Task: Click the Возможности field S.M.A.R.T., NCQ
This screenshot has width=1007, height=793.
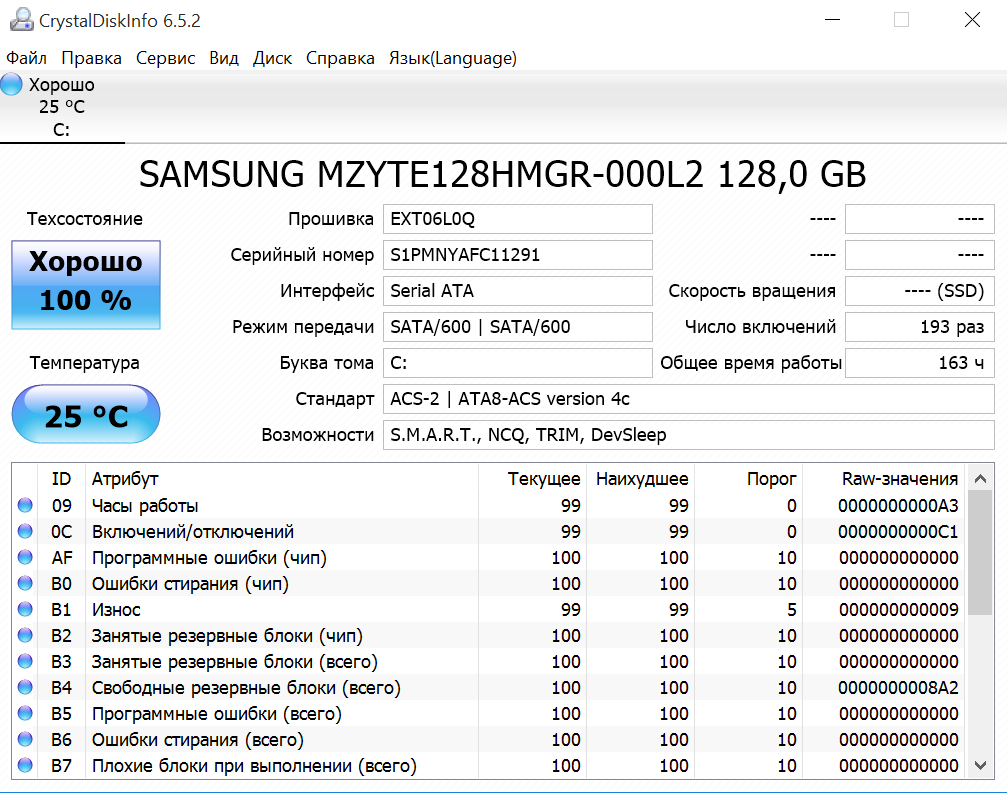Action: (x=688, y=435)
